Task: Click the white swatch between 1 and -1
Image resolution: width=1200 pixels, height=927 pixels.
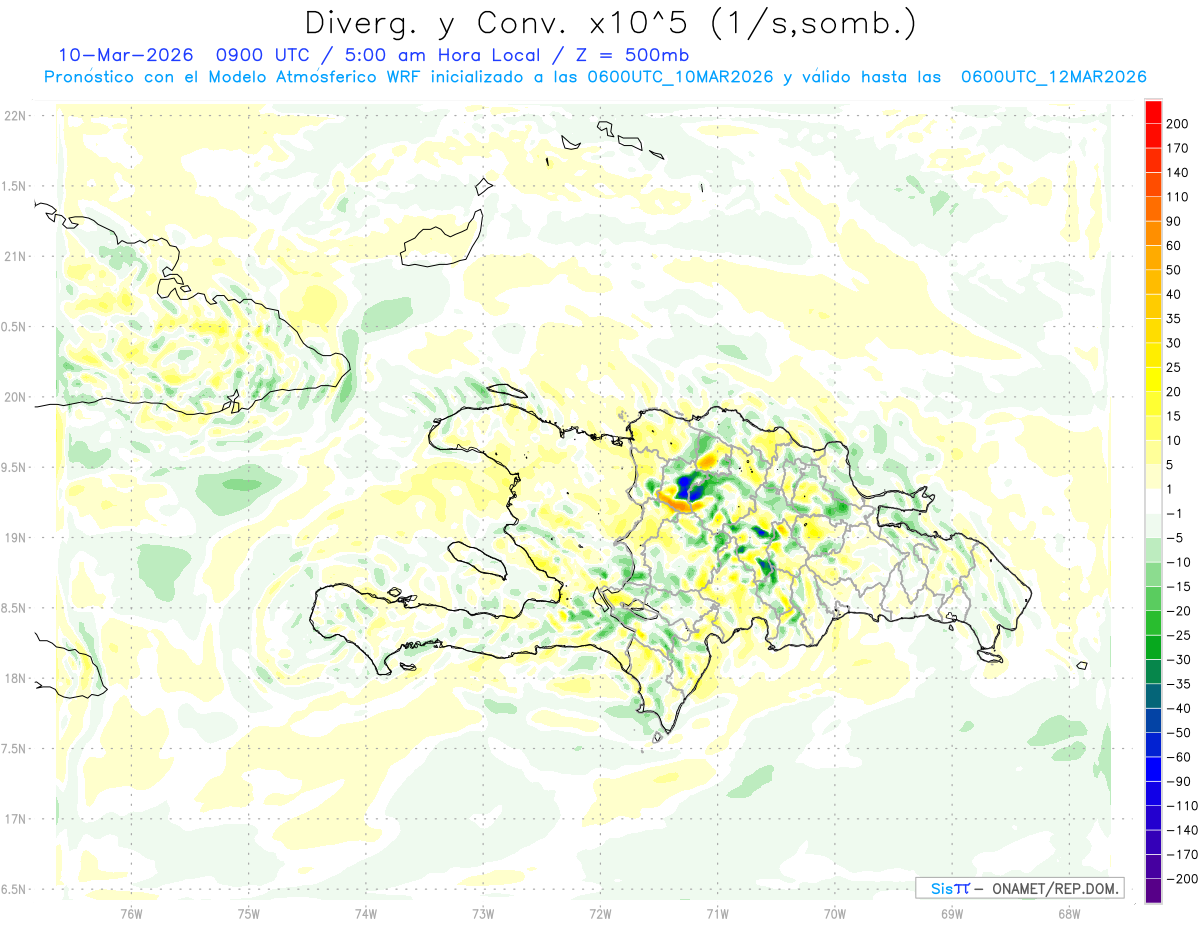Action: pos(1153,502)
